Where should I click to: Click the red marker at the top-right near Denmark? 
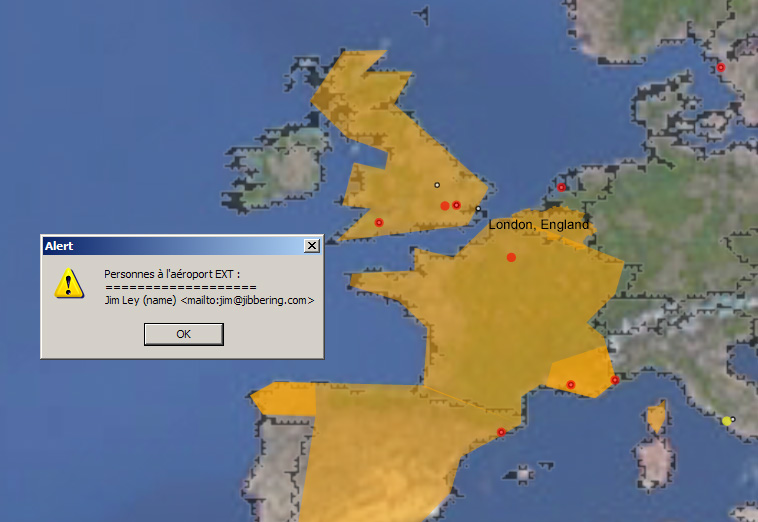721,68
